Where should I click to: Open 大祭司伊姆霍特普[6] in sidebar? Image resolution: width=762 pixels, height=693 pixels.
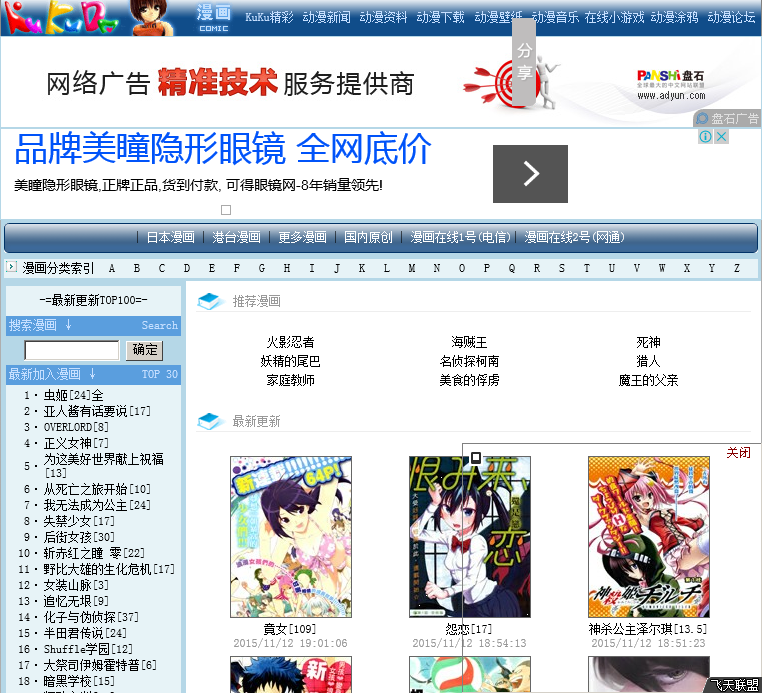(100, 665)
